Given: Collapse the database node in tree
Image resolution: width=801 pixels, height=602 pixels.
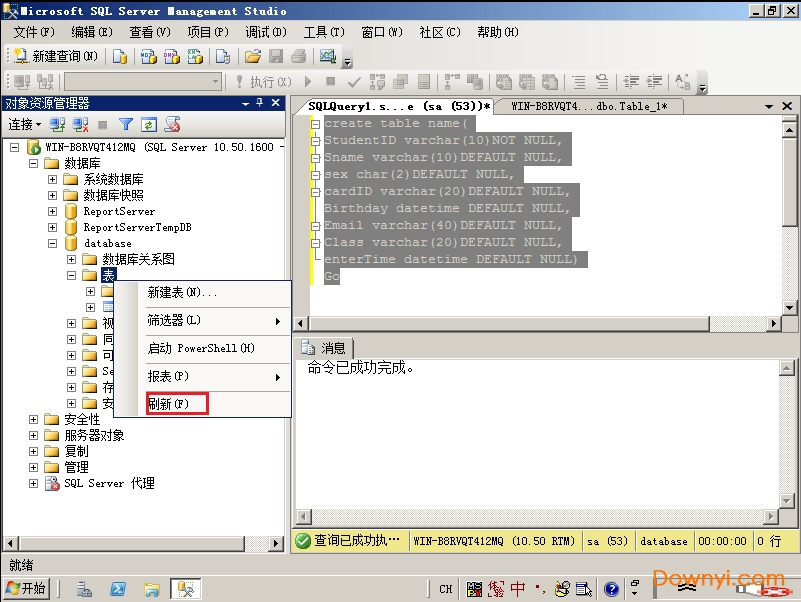Looking at the screenshot, I should pos(53,243).
